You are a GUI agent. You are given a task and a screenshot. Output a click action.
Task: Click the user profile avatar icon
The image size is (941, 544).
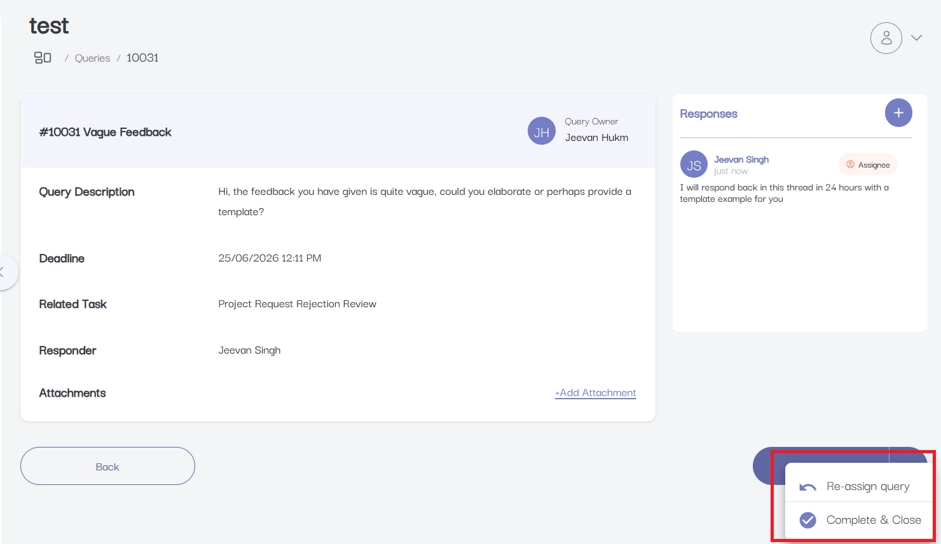point(886,38)
